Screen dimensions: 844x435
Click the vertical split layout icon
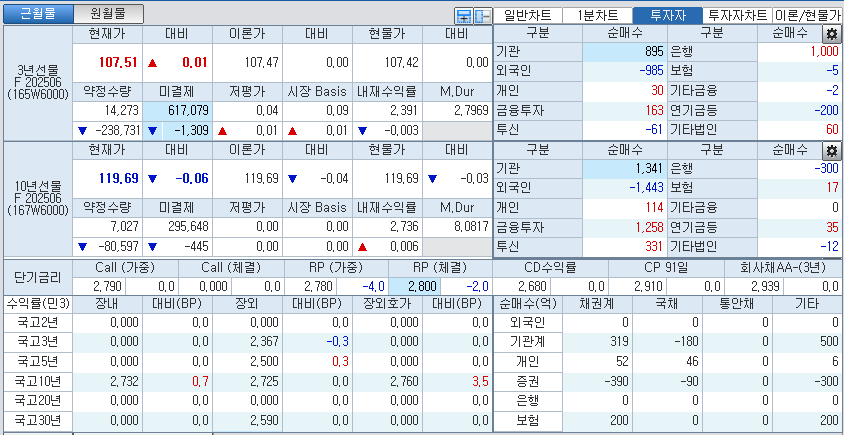pos(482,16)
